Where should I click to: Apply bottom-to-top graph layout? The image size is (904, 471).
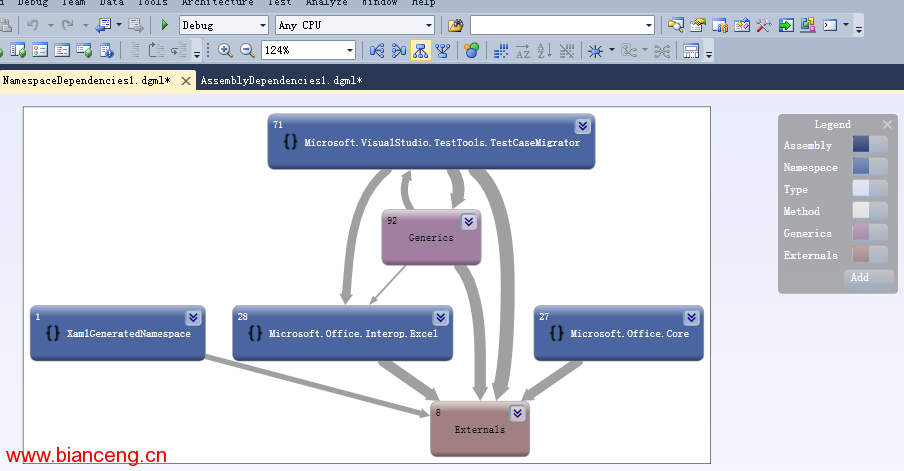coord(443,51)
